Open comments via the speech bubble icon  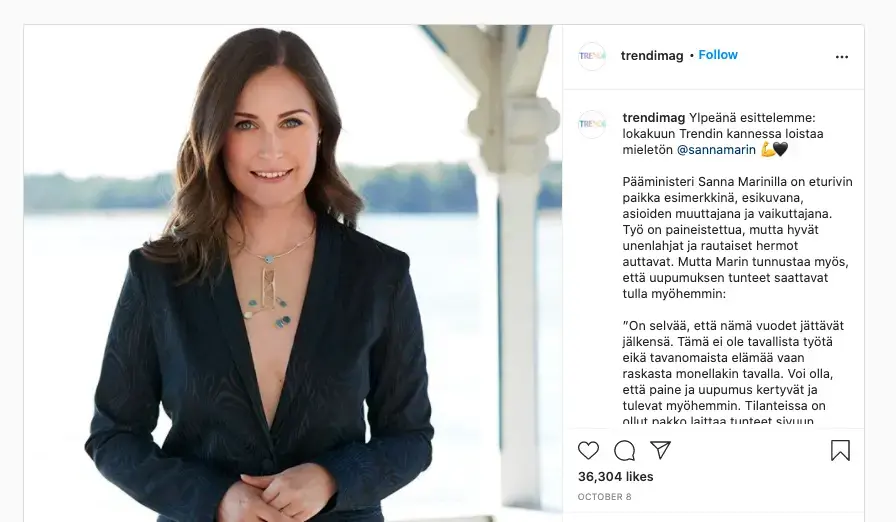pos(624,450)
